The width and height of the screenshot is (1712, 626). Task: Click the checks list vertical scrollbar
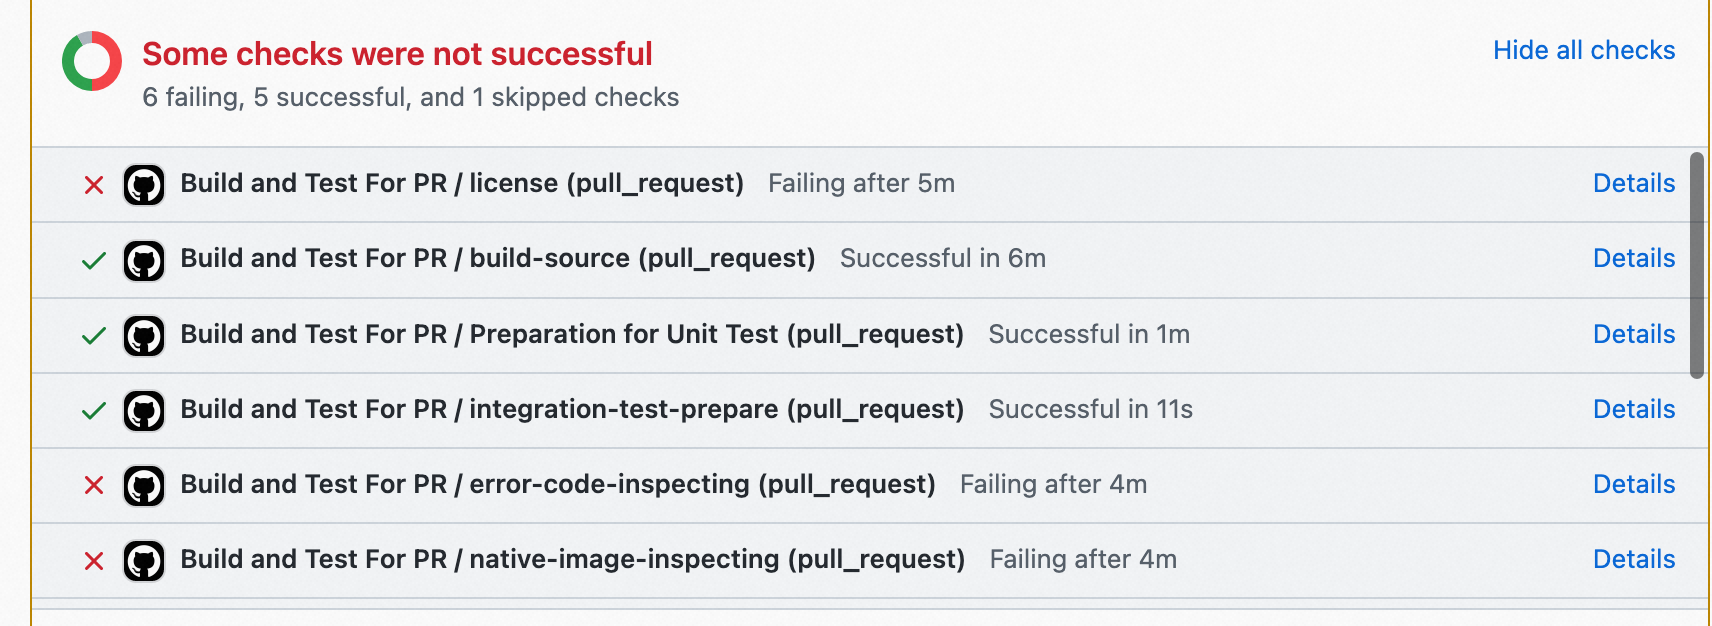click(x=1697, y=265)
